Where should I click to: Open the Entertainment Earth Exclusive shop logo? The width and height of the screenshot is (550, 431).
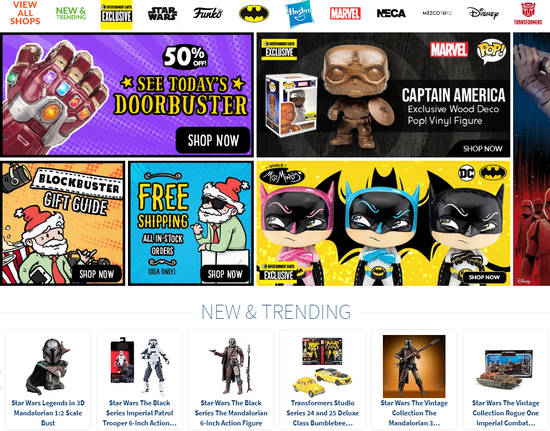[x=116, y=14]
